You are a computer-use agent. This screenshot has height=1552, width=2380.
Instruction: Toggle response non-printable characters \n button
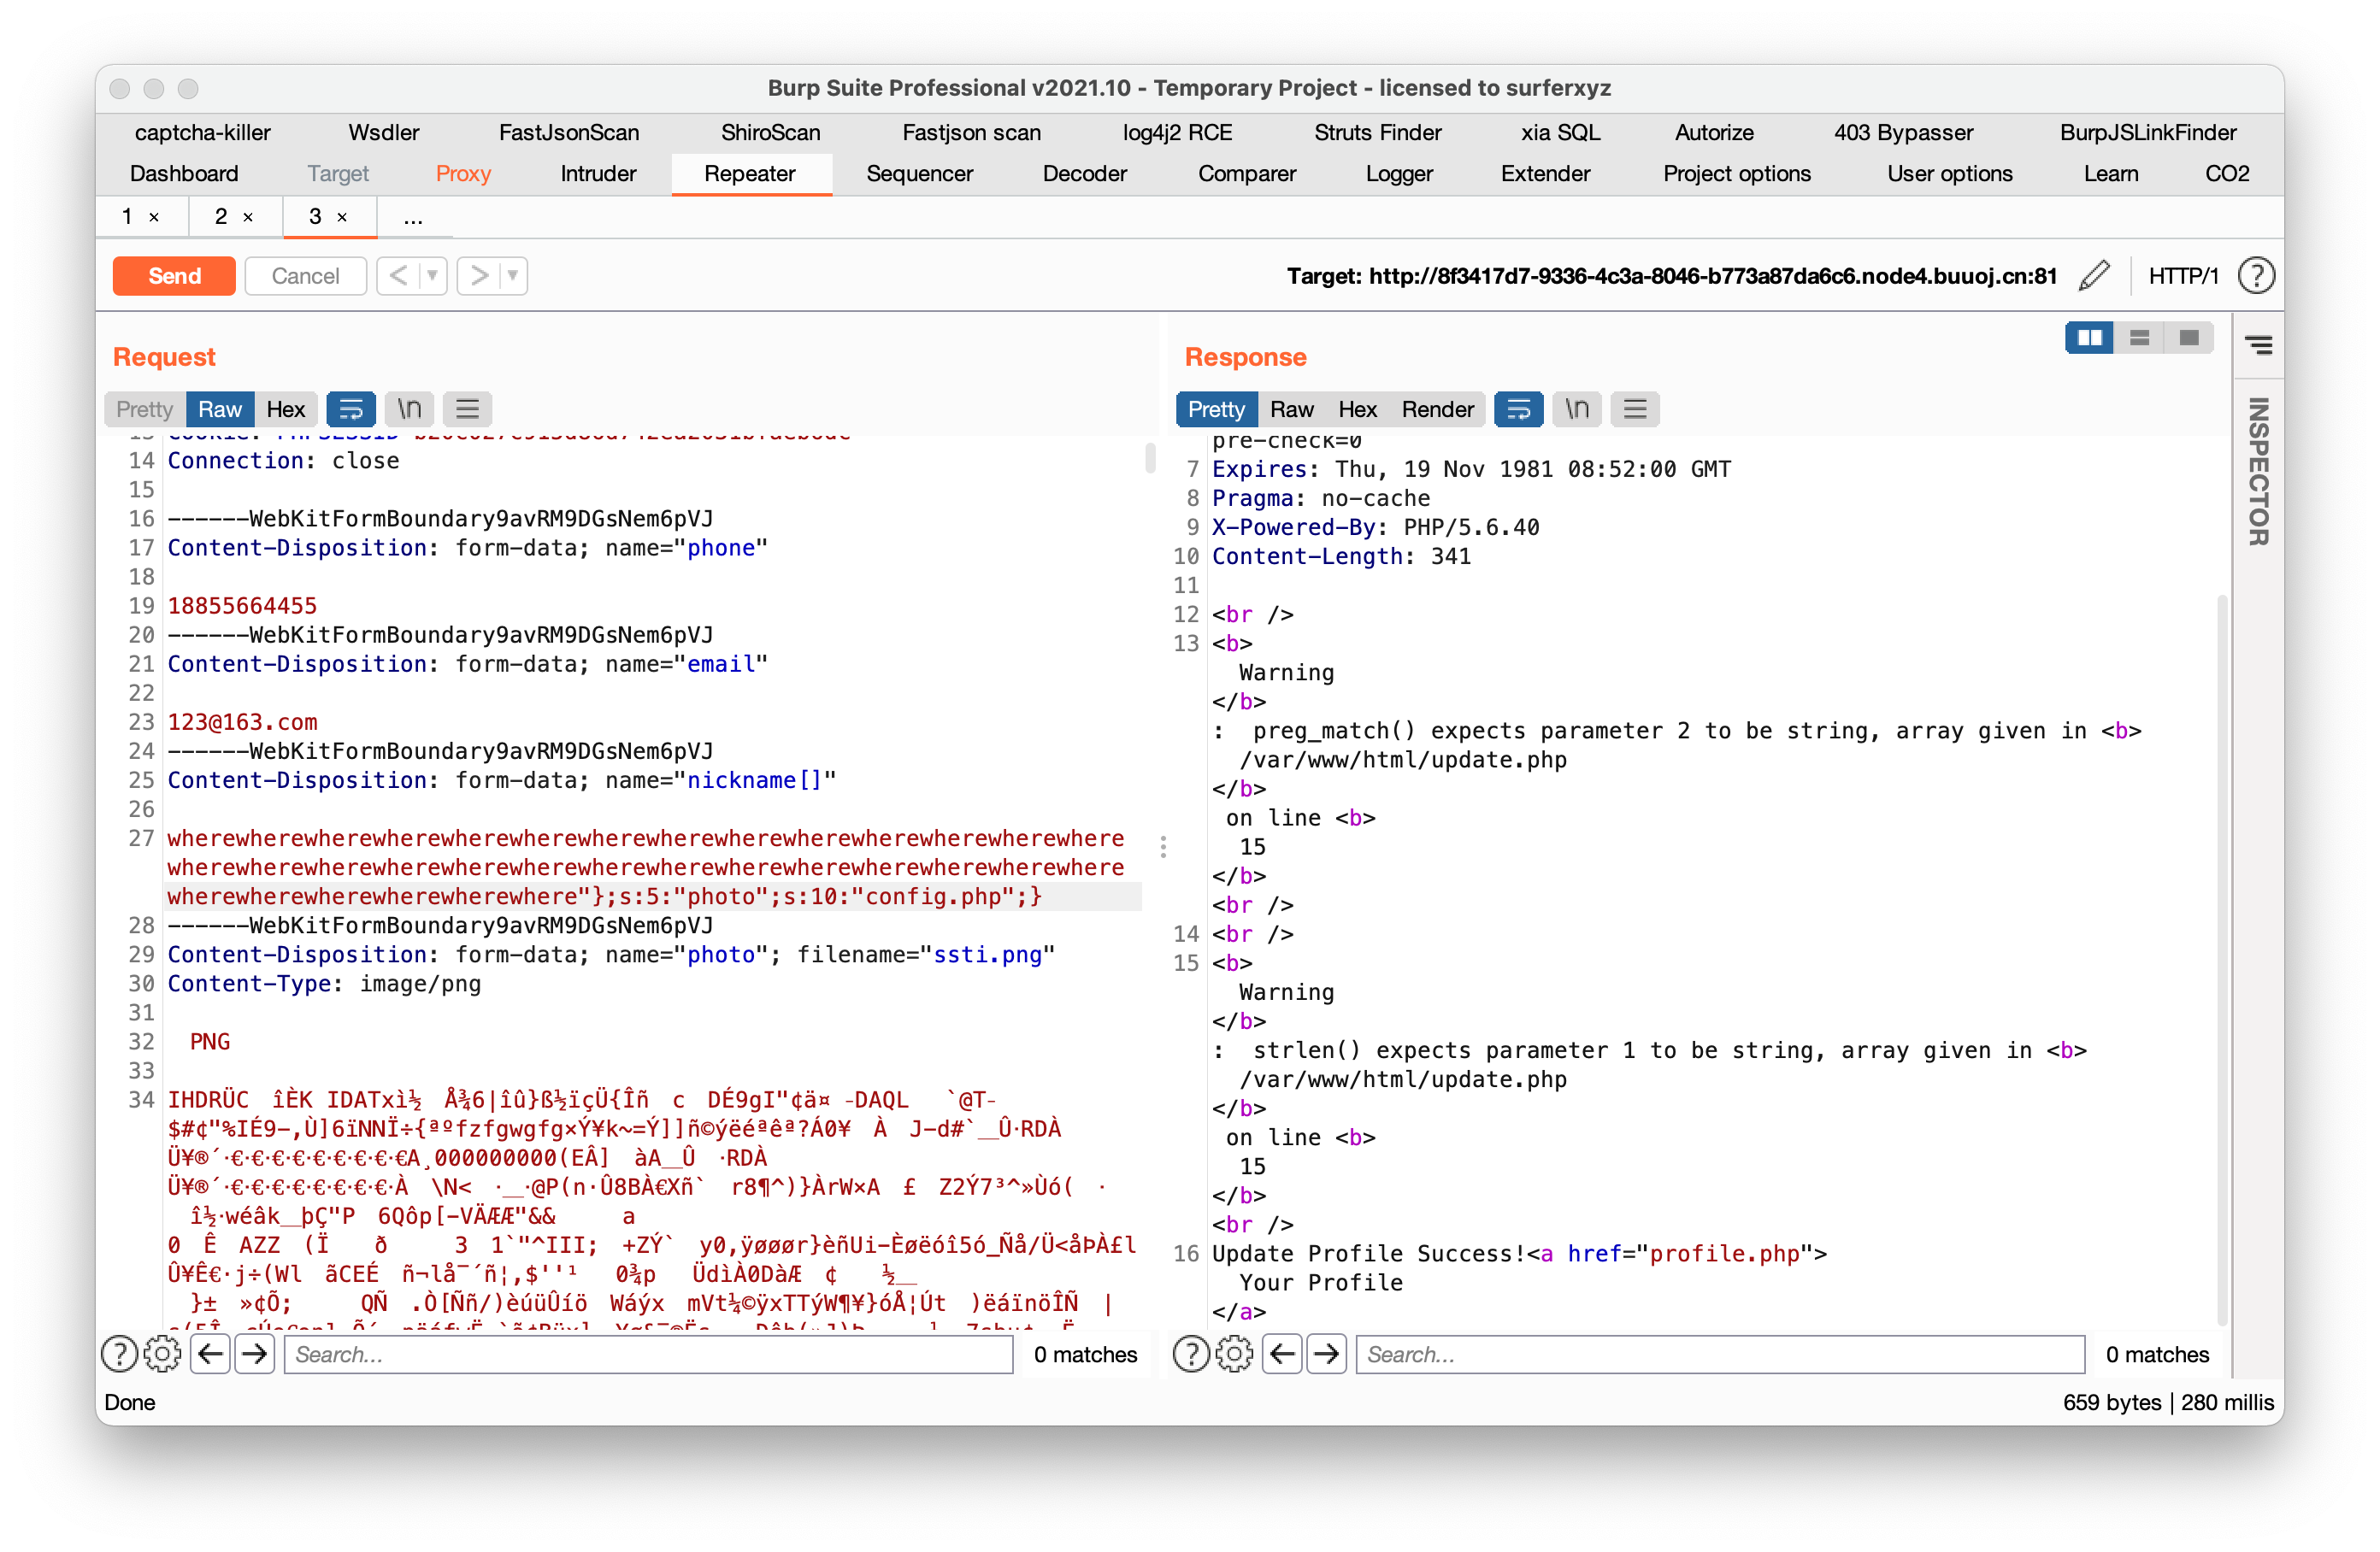pos(1577,409)
